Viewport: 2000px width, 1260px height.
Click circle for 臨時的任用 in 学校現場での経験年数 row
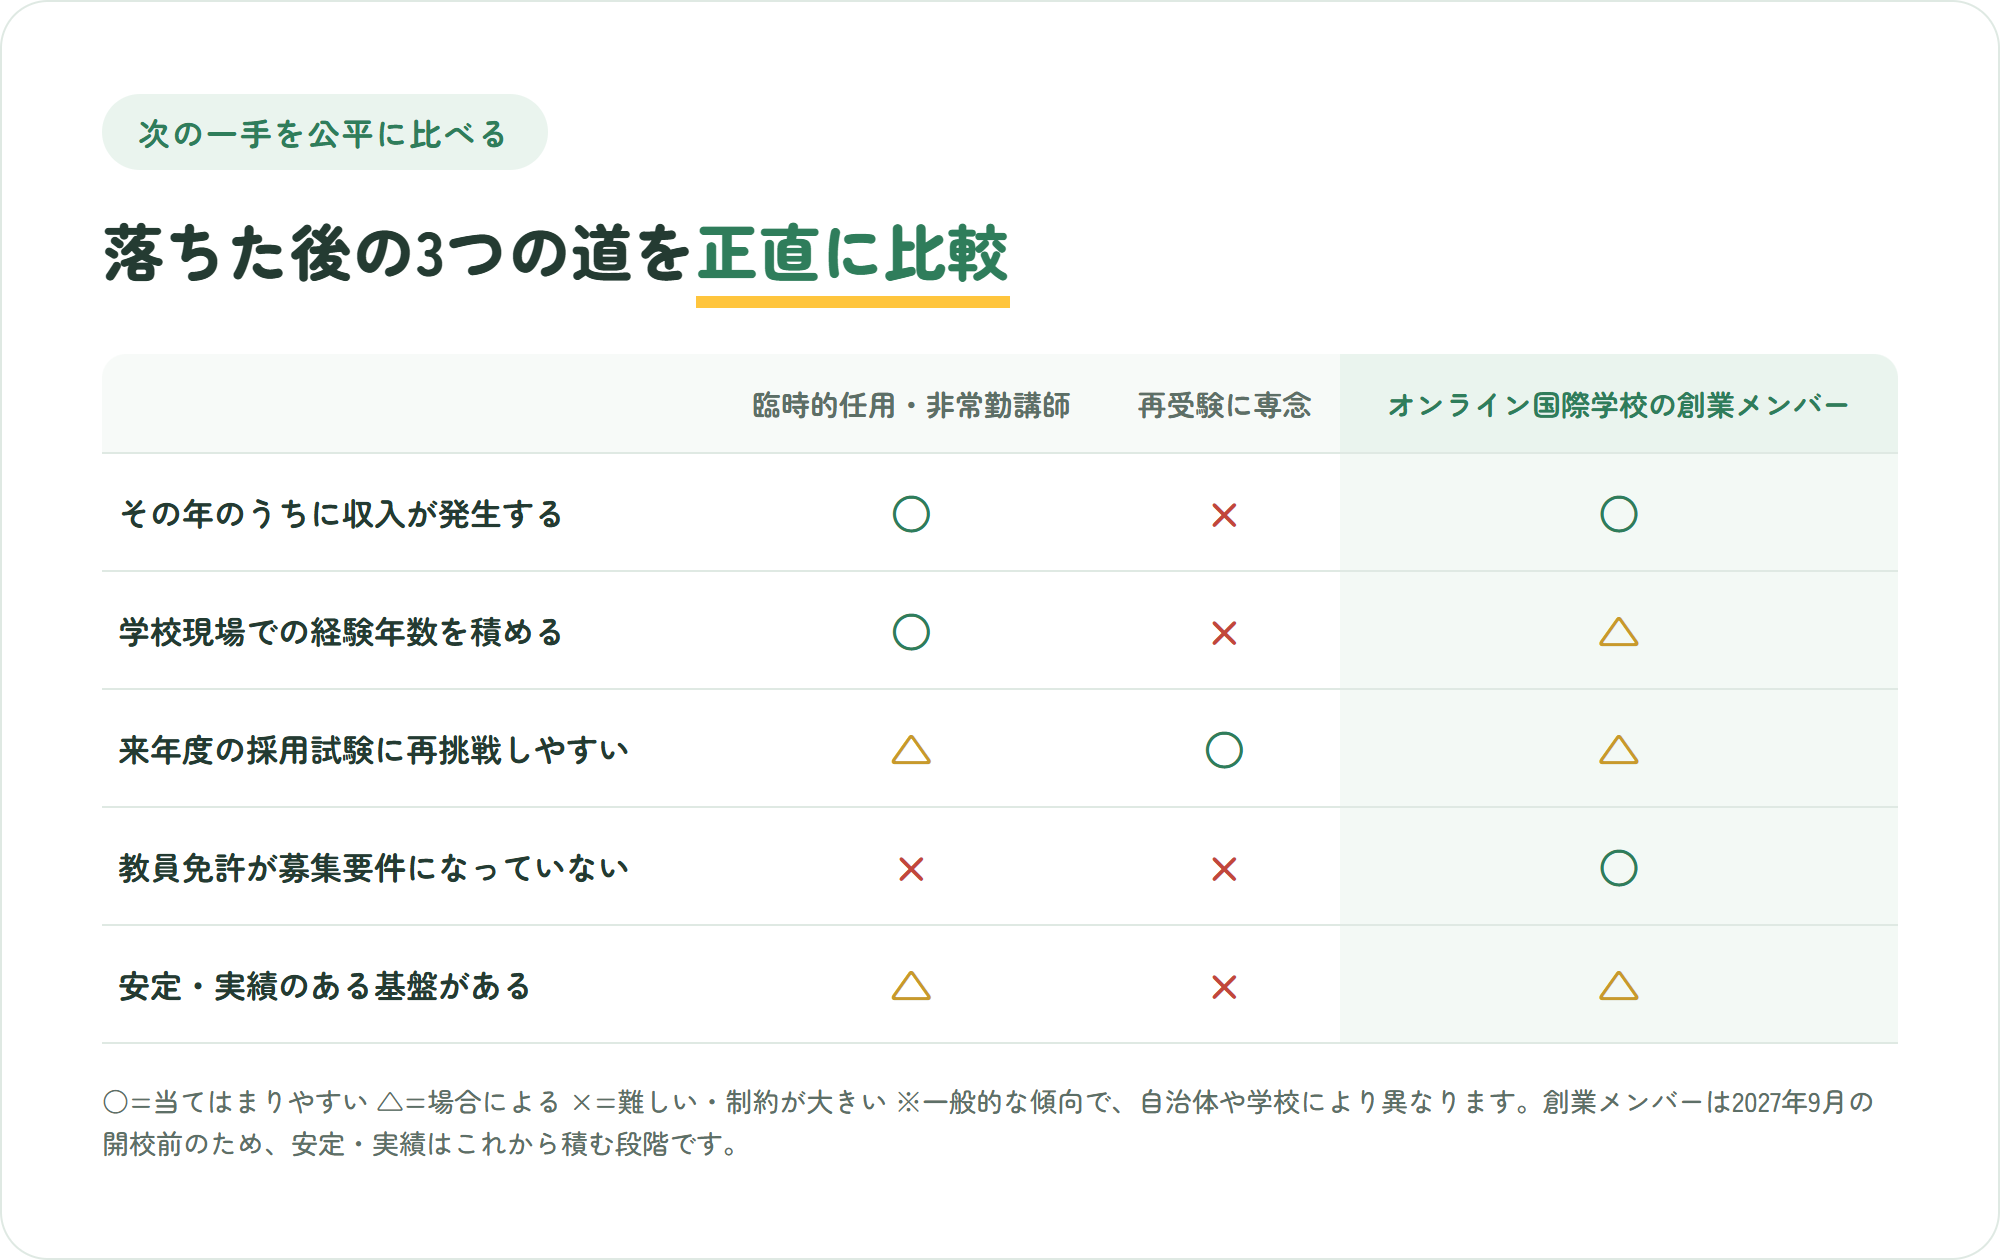pyautogui.click(x=911, y=632)
